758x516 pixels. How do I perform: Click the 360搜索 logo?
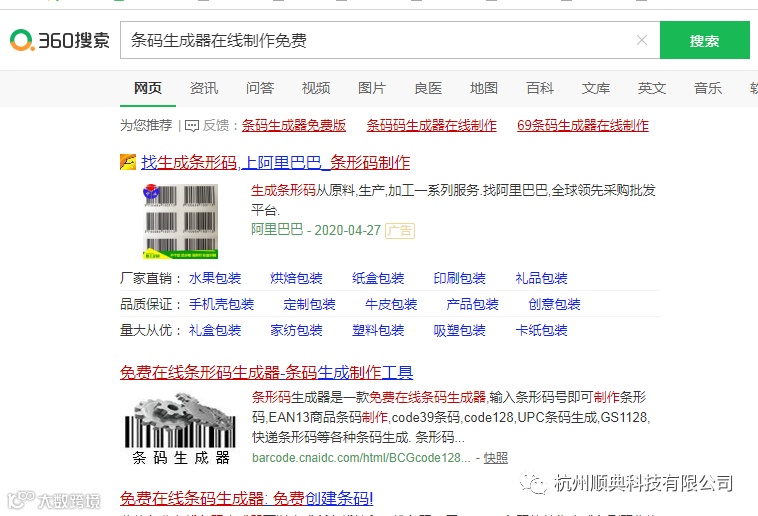[59, 40]
